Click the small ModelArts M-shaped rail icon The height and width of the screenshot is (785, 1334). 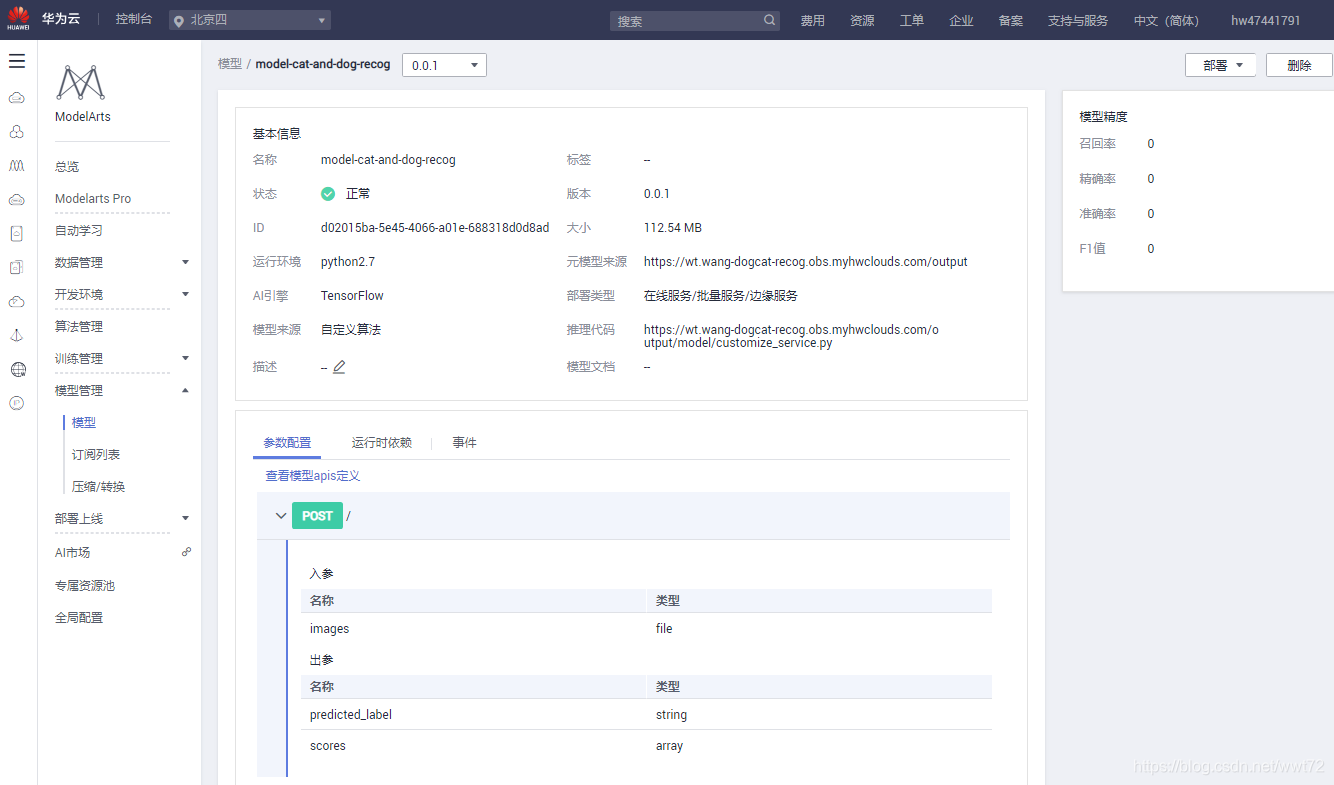(17, 166)
